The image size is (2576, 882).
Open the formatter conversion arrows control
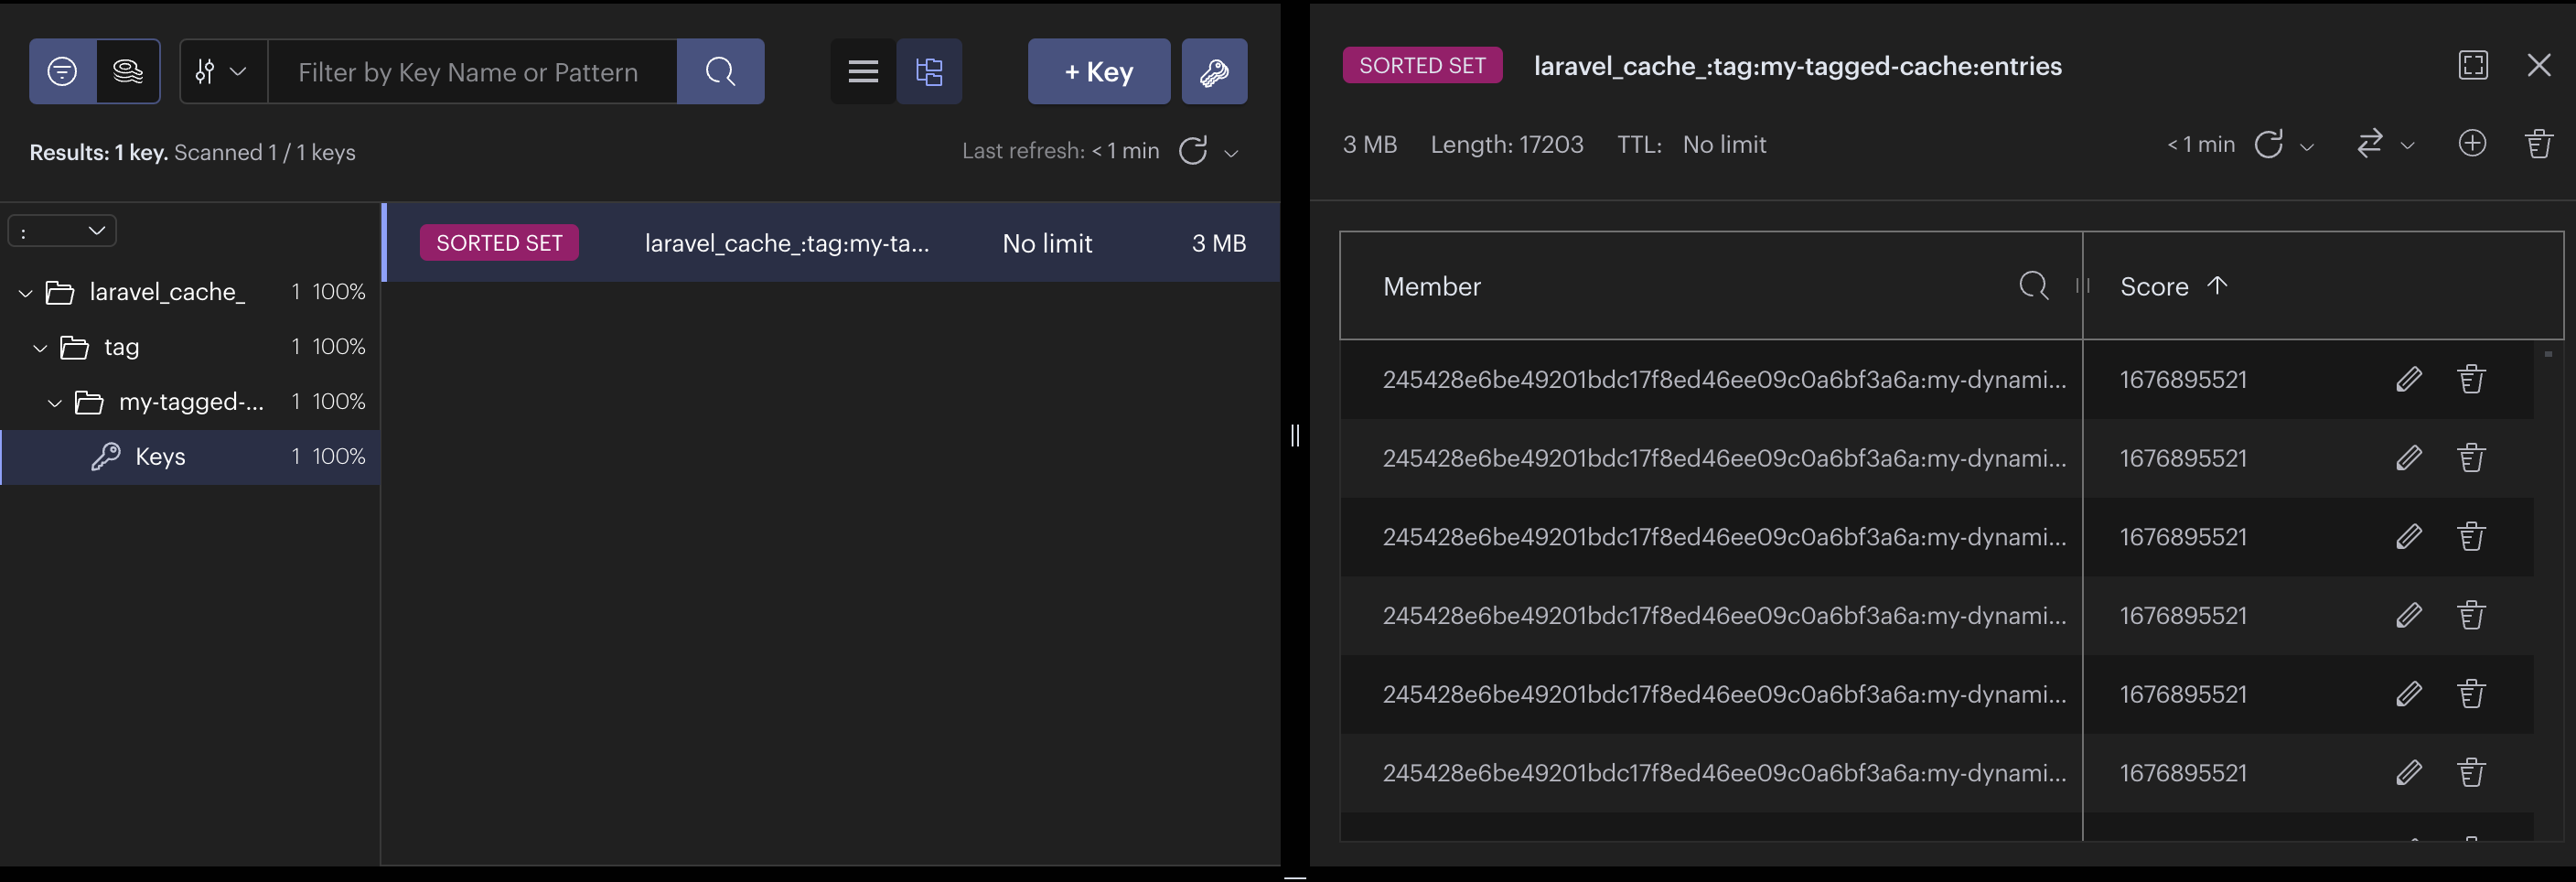[x=2370, y=144]
